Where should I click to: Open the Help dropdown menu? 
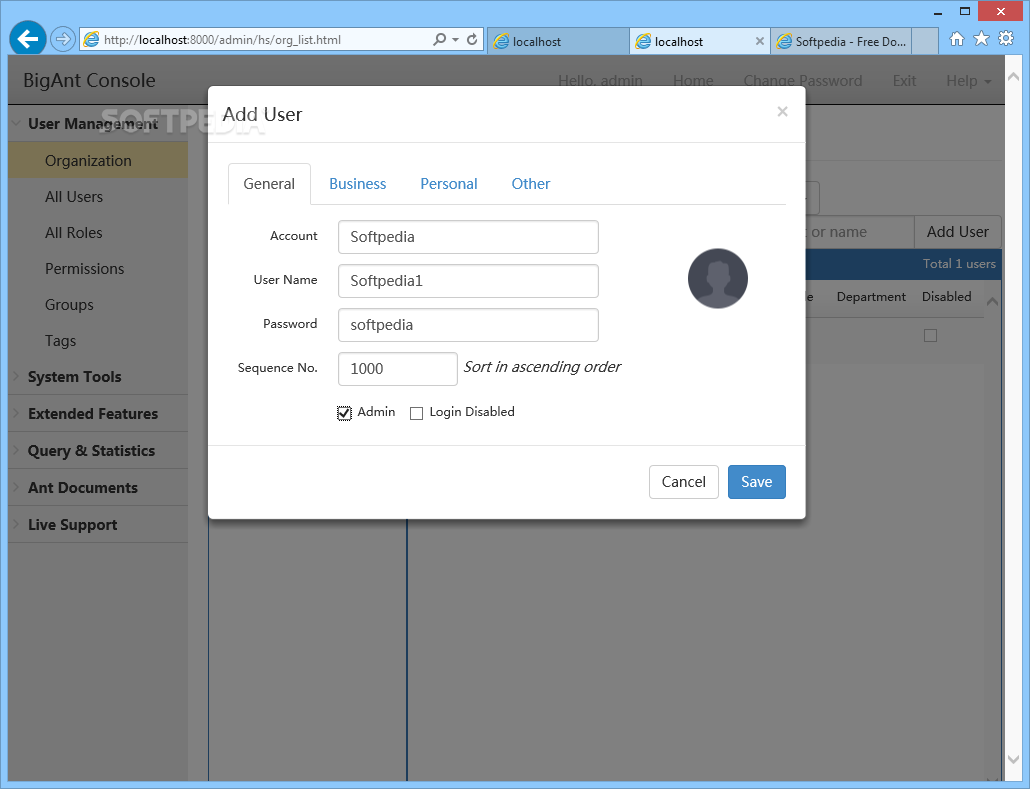(968, 81)
